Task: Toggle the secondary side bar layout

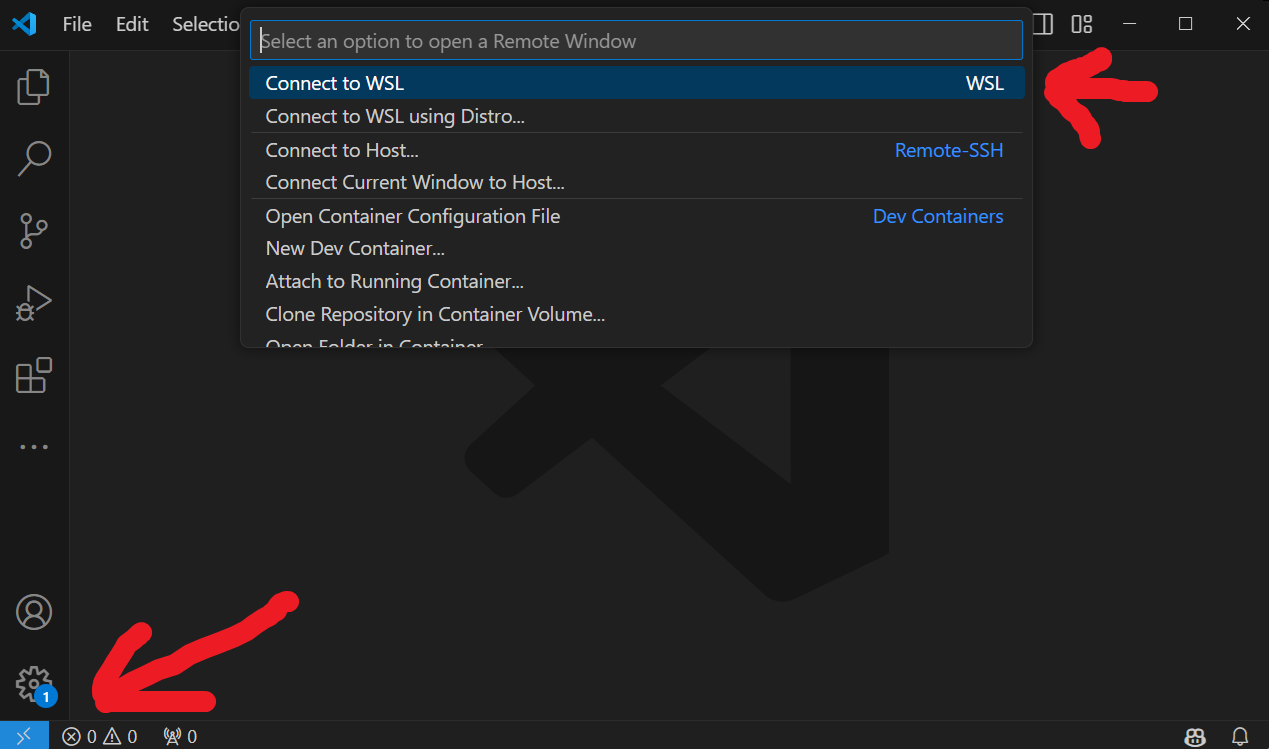Action: point(1042,24)
